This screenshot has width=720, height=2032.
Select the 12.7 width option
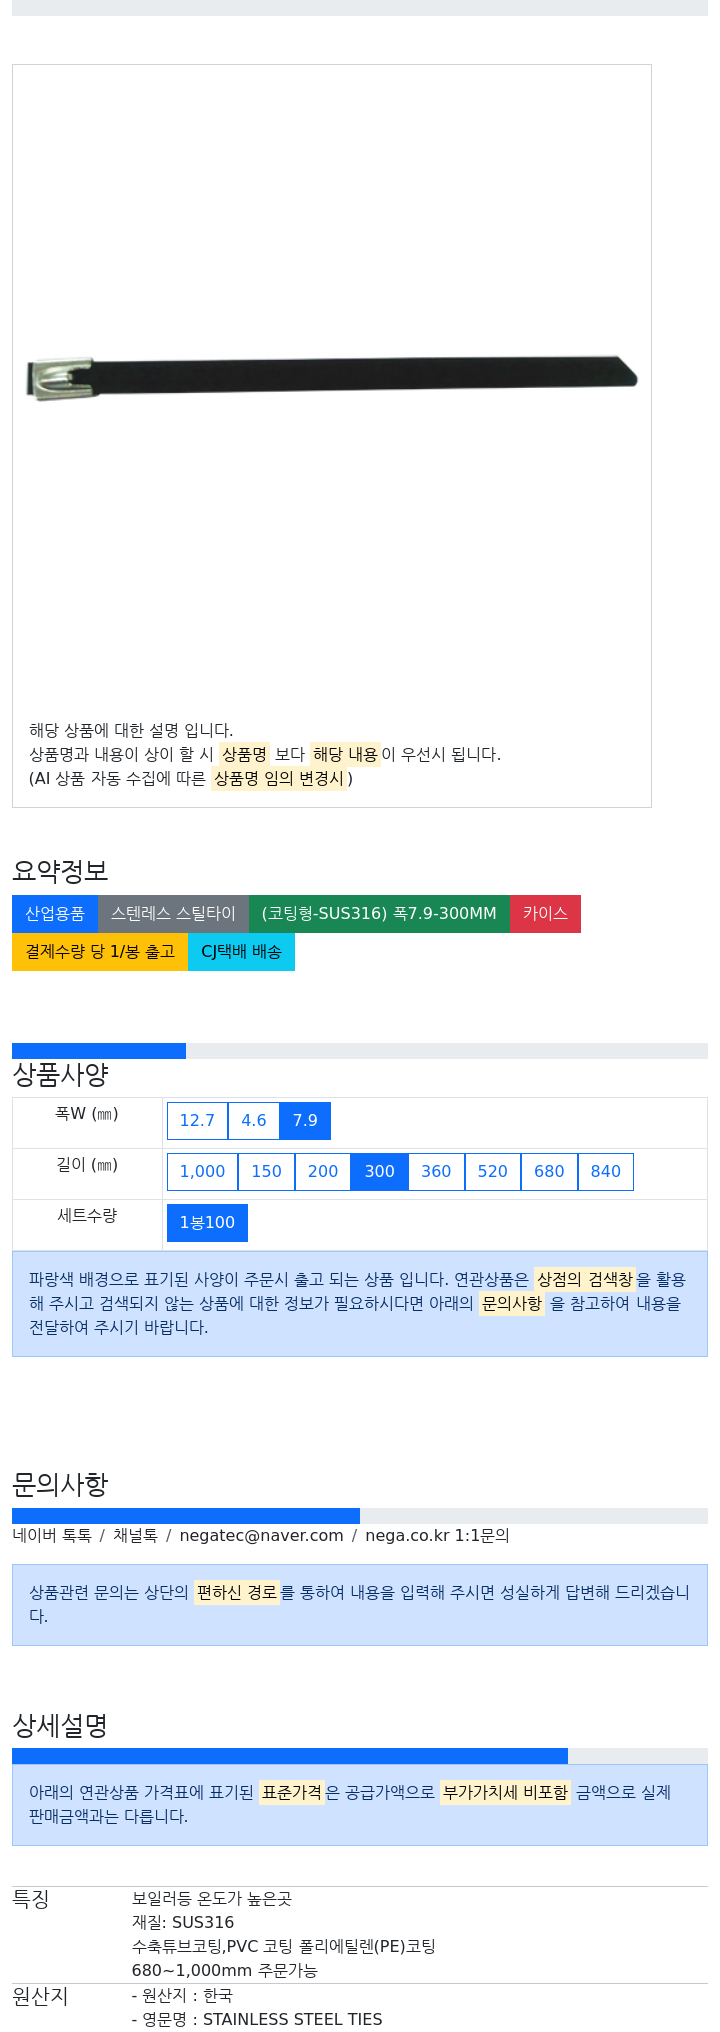coord(197,1121)
